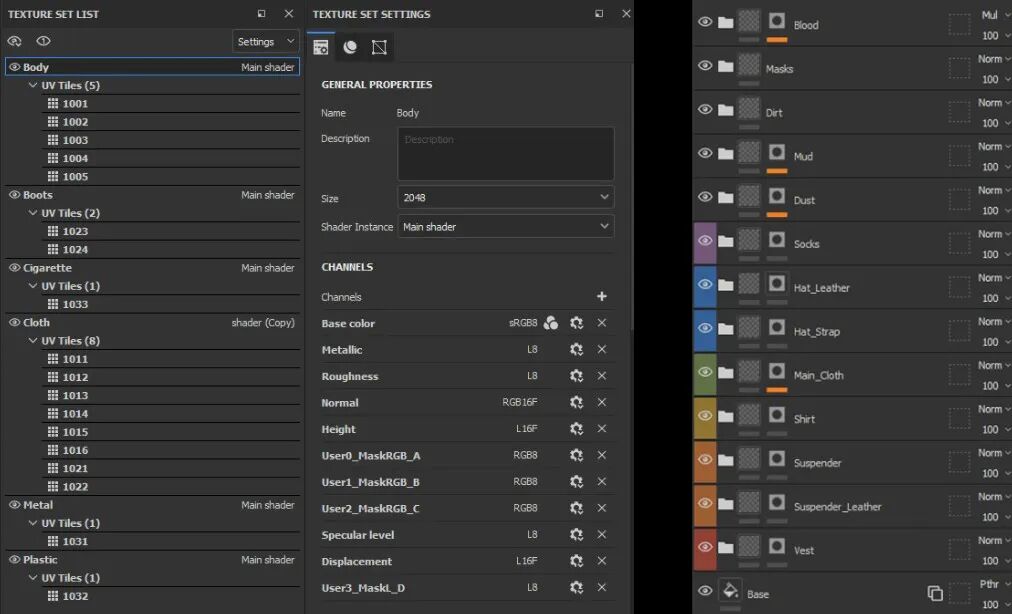
Task: Open settings gear for Roughness channel
Action: [576, 376]
